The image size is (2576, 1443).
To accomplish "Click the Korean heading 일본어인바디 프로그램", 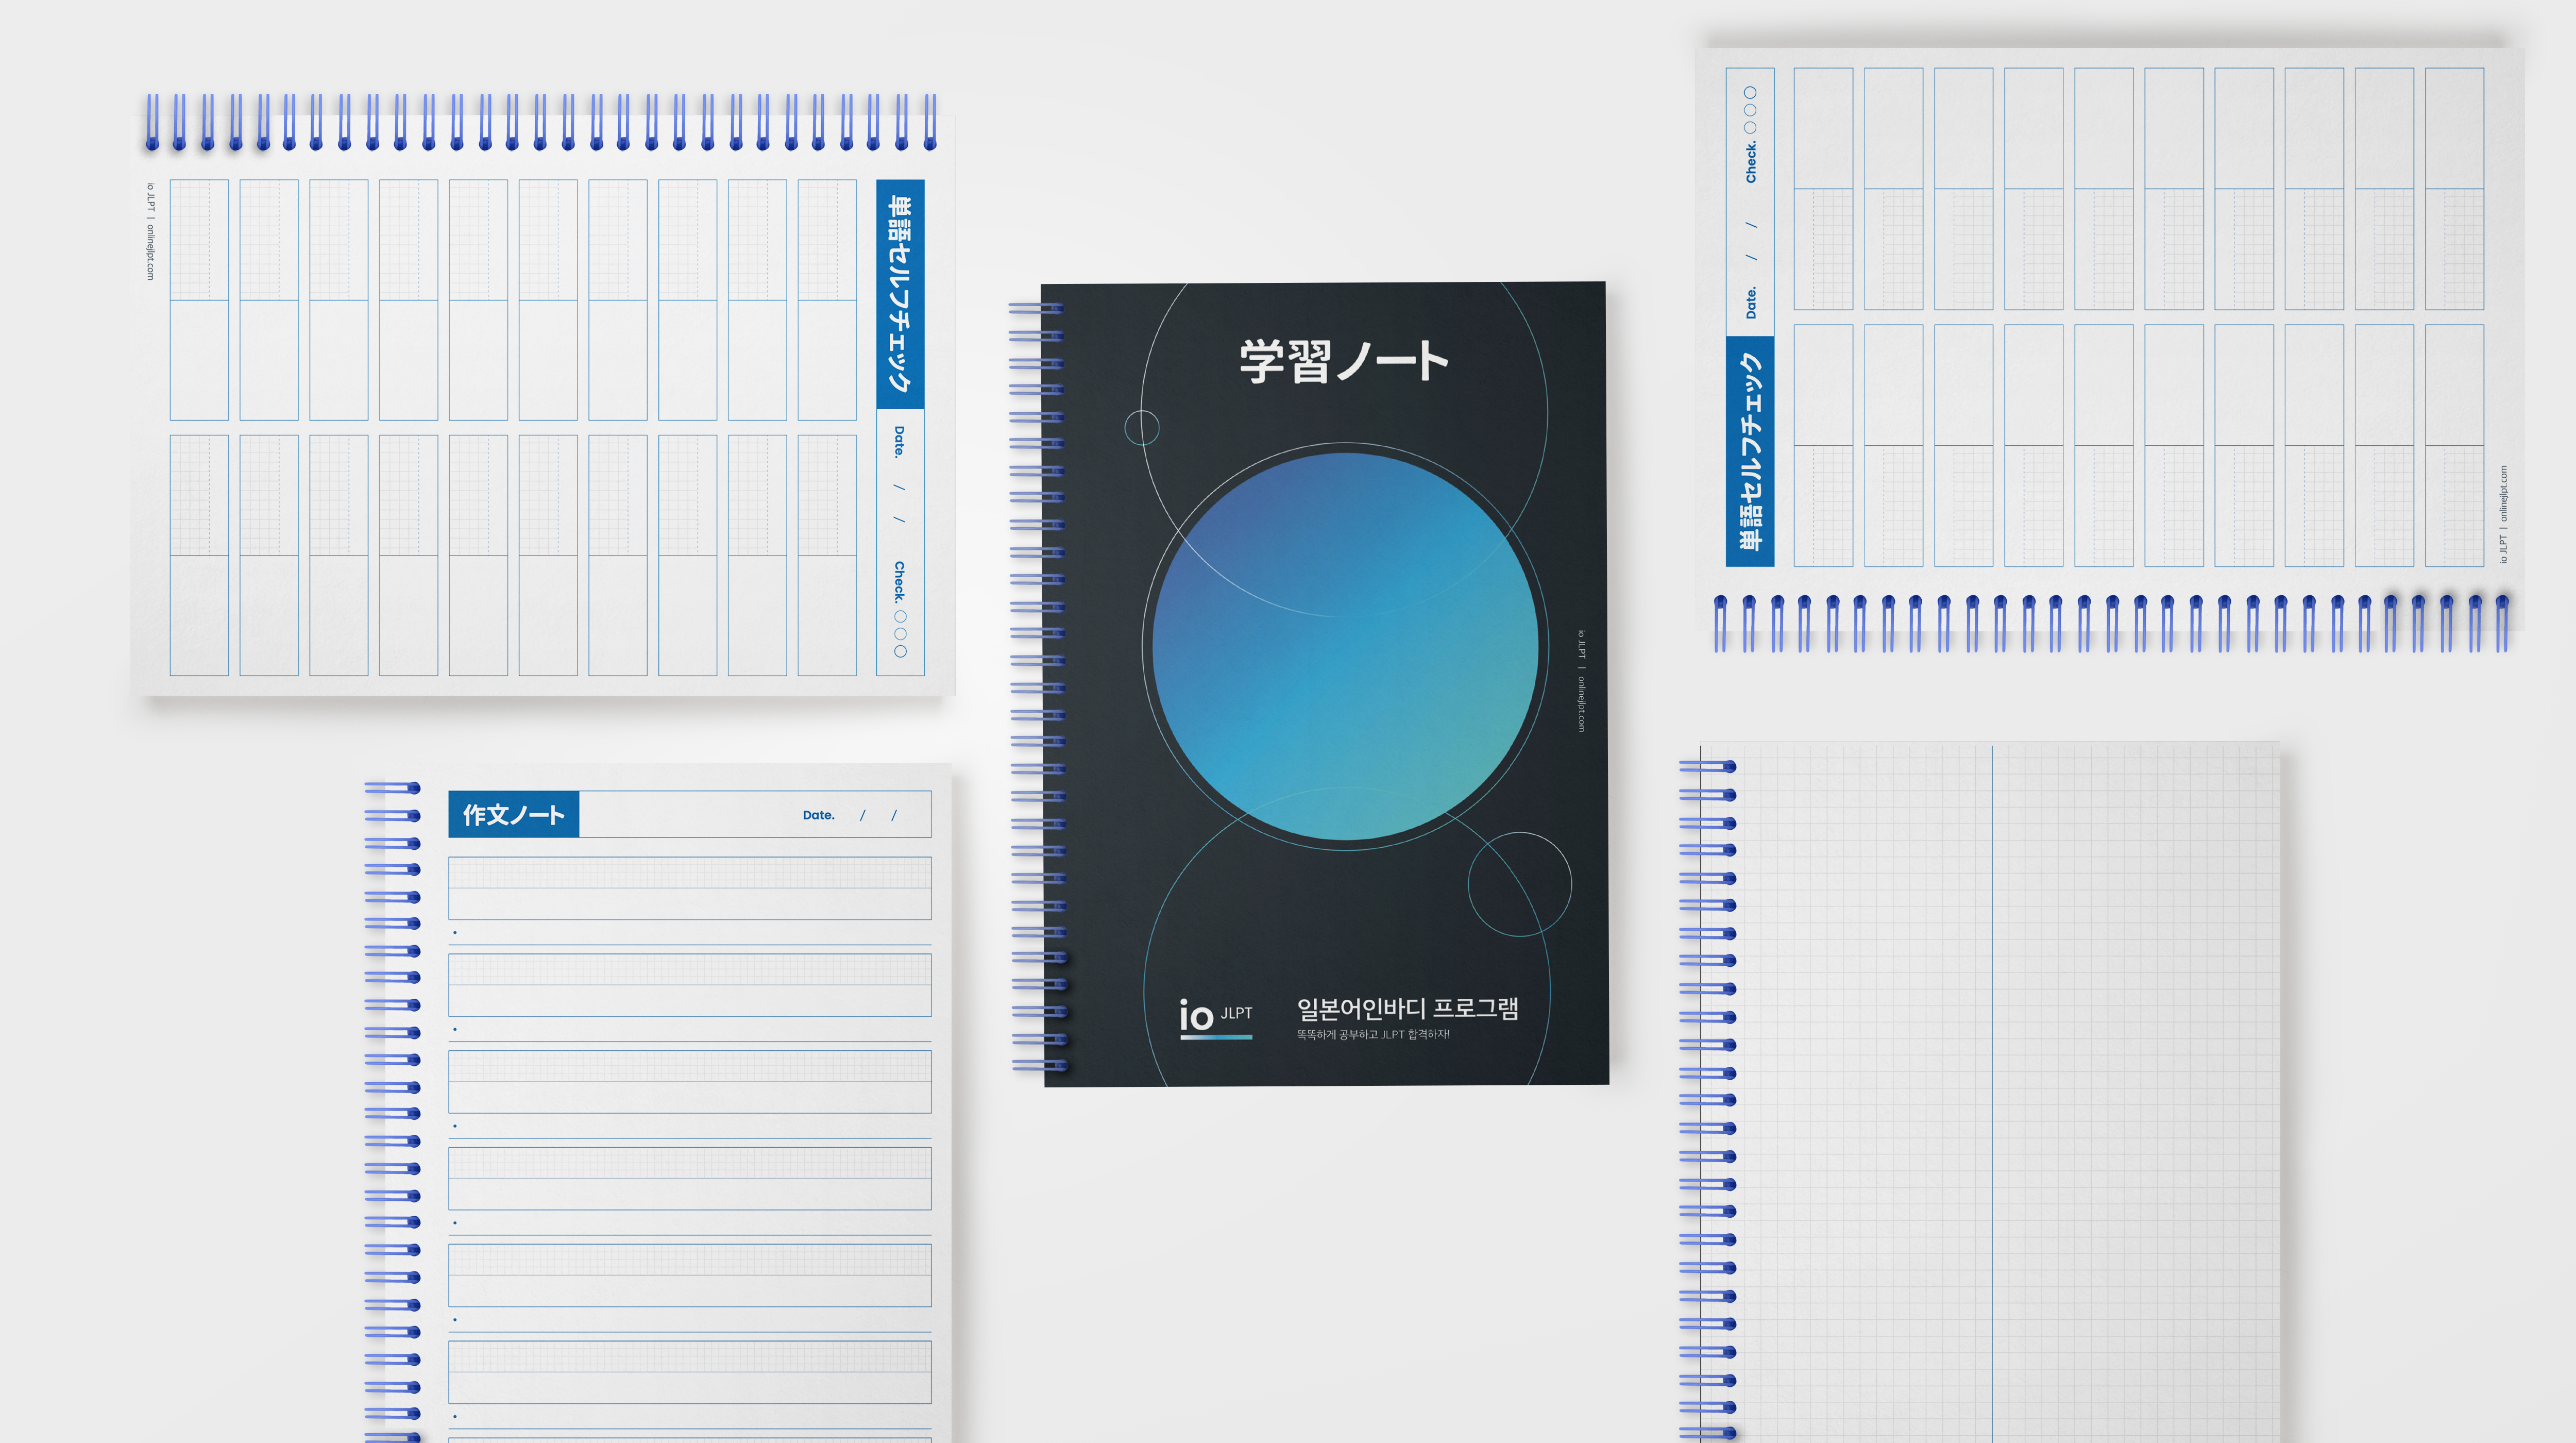I will tap(1407, 1008).
